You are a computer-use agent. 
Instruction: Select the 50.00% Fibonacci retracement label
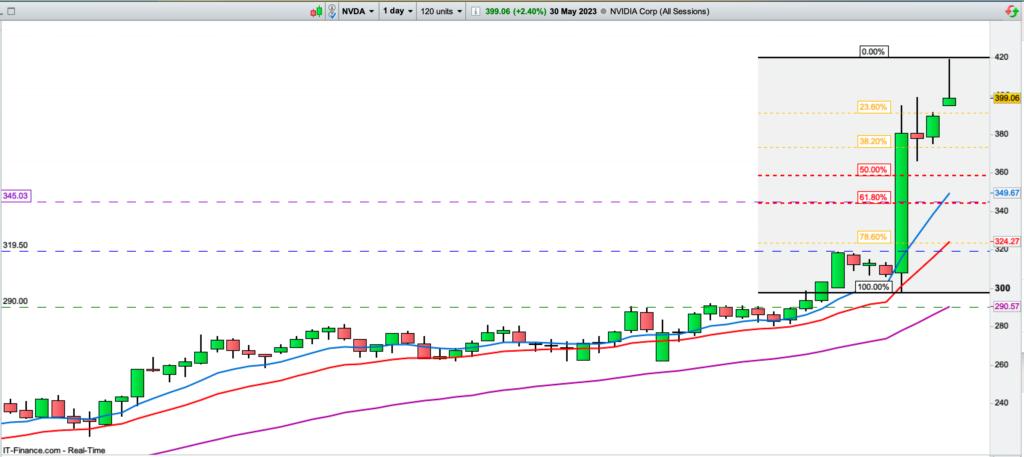[872, 170]
